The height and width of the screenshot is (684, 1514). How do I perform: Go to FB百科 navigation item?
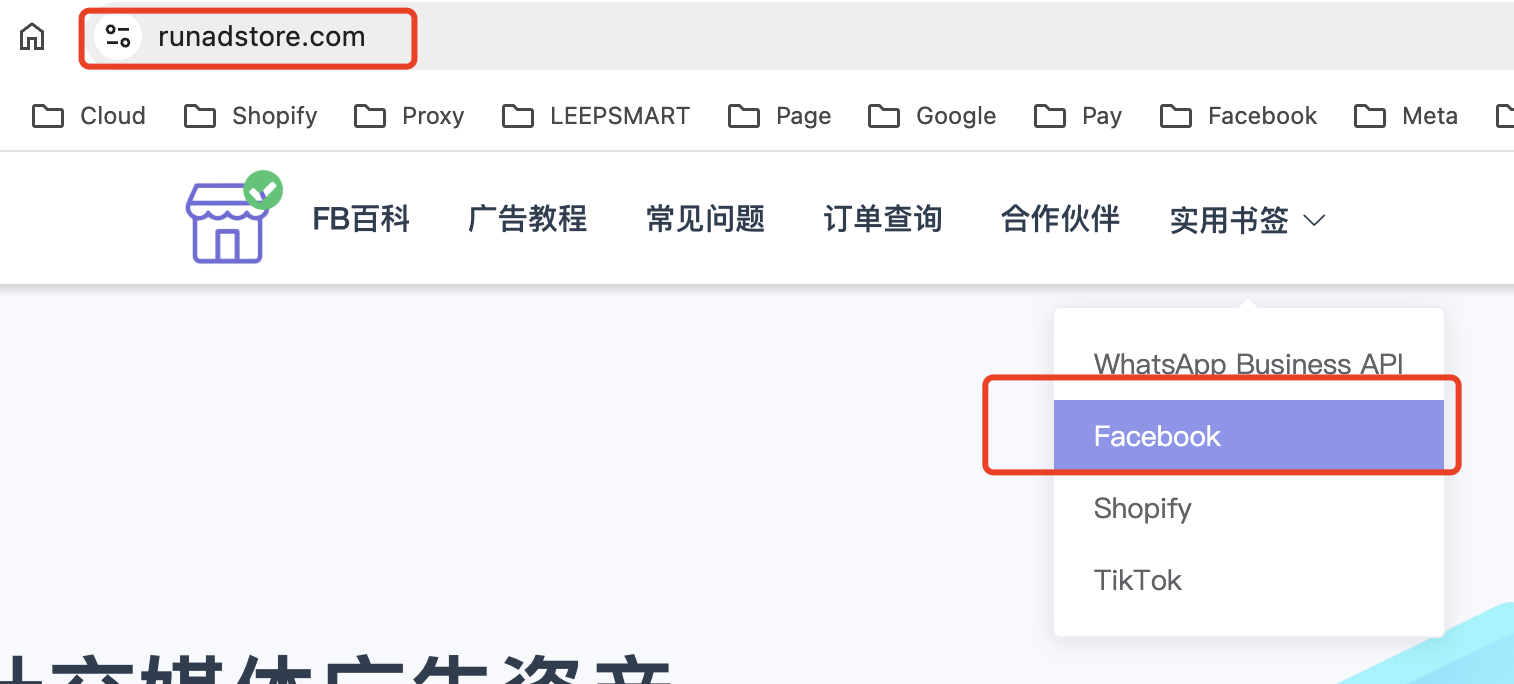click(x=362, y=219)
